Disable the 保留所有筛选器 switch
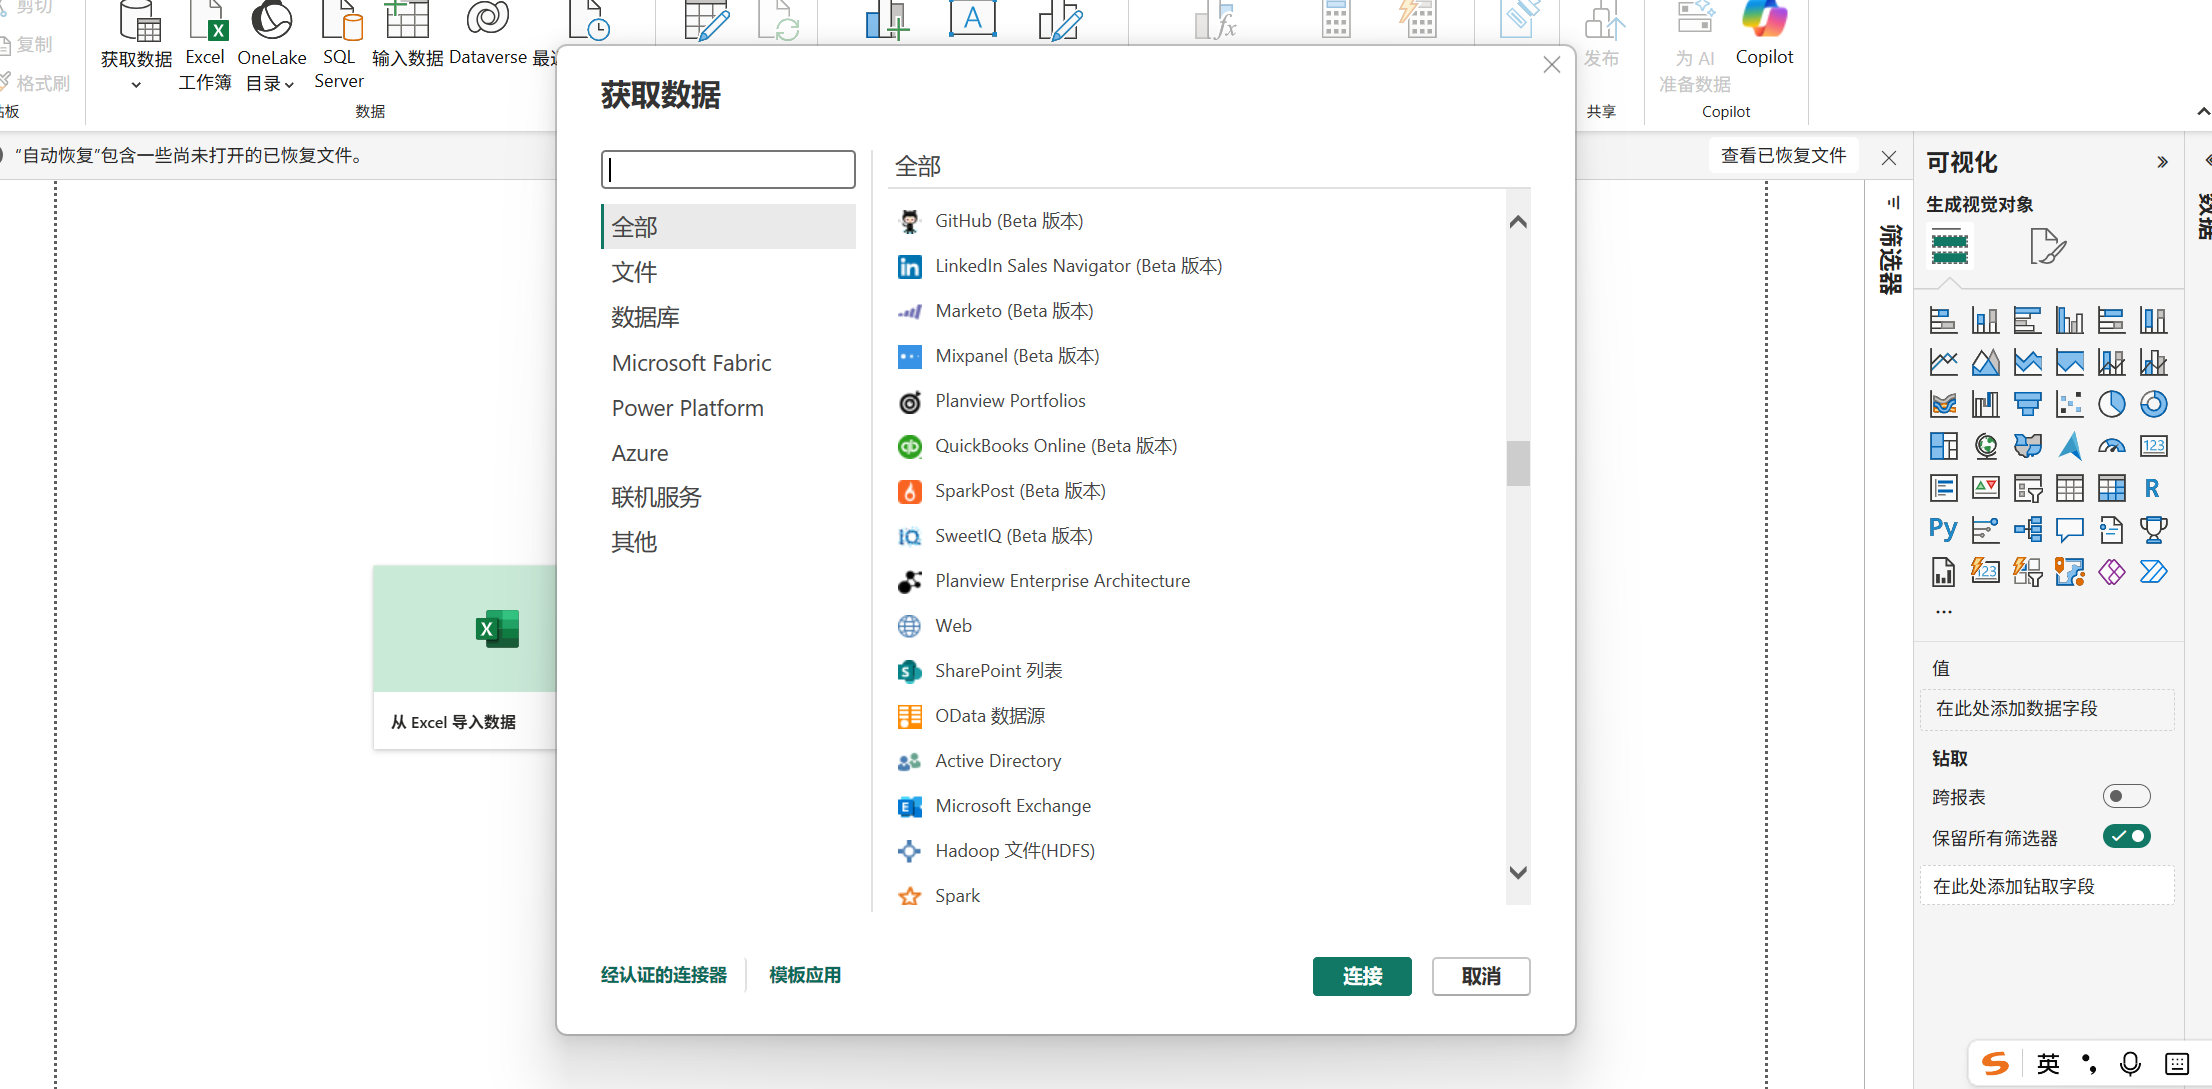The image size is (2212, 1089). [2126, 836]
